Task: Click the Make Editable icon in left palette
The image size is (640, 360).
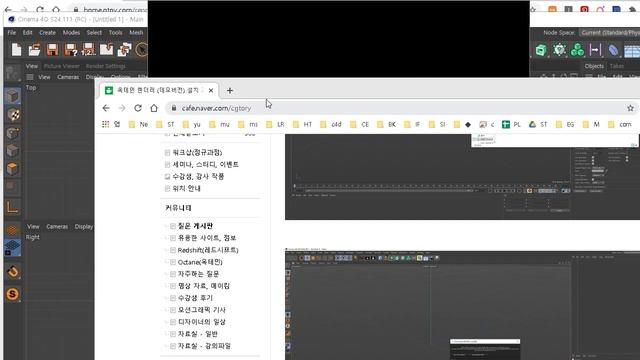Action: point(12,74)
